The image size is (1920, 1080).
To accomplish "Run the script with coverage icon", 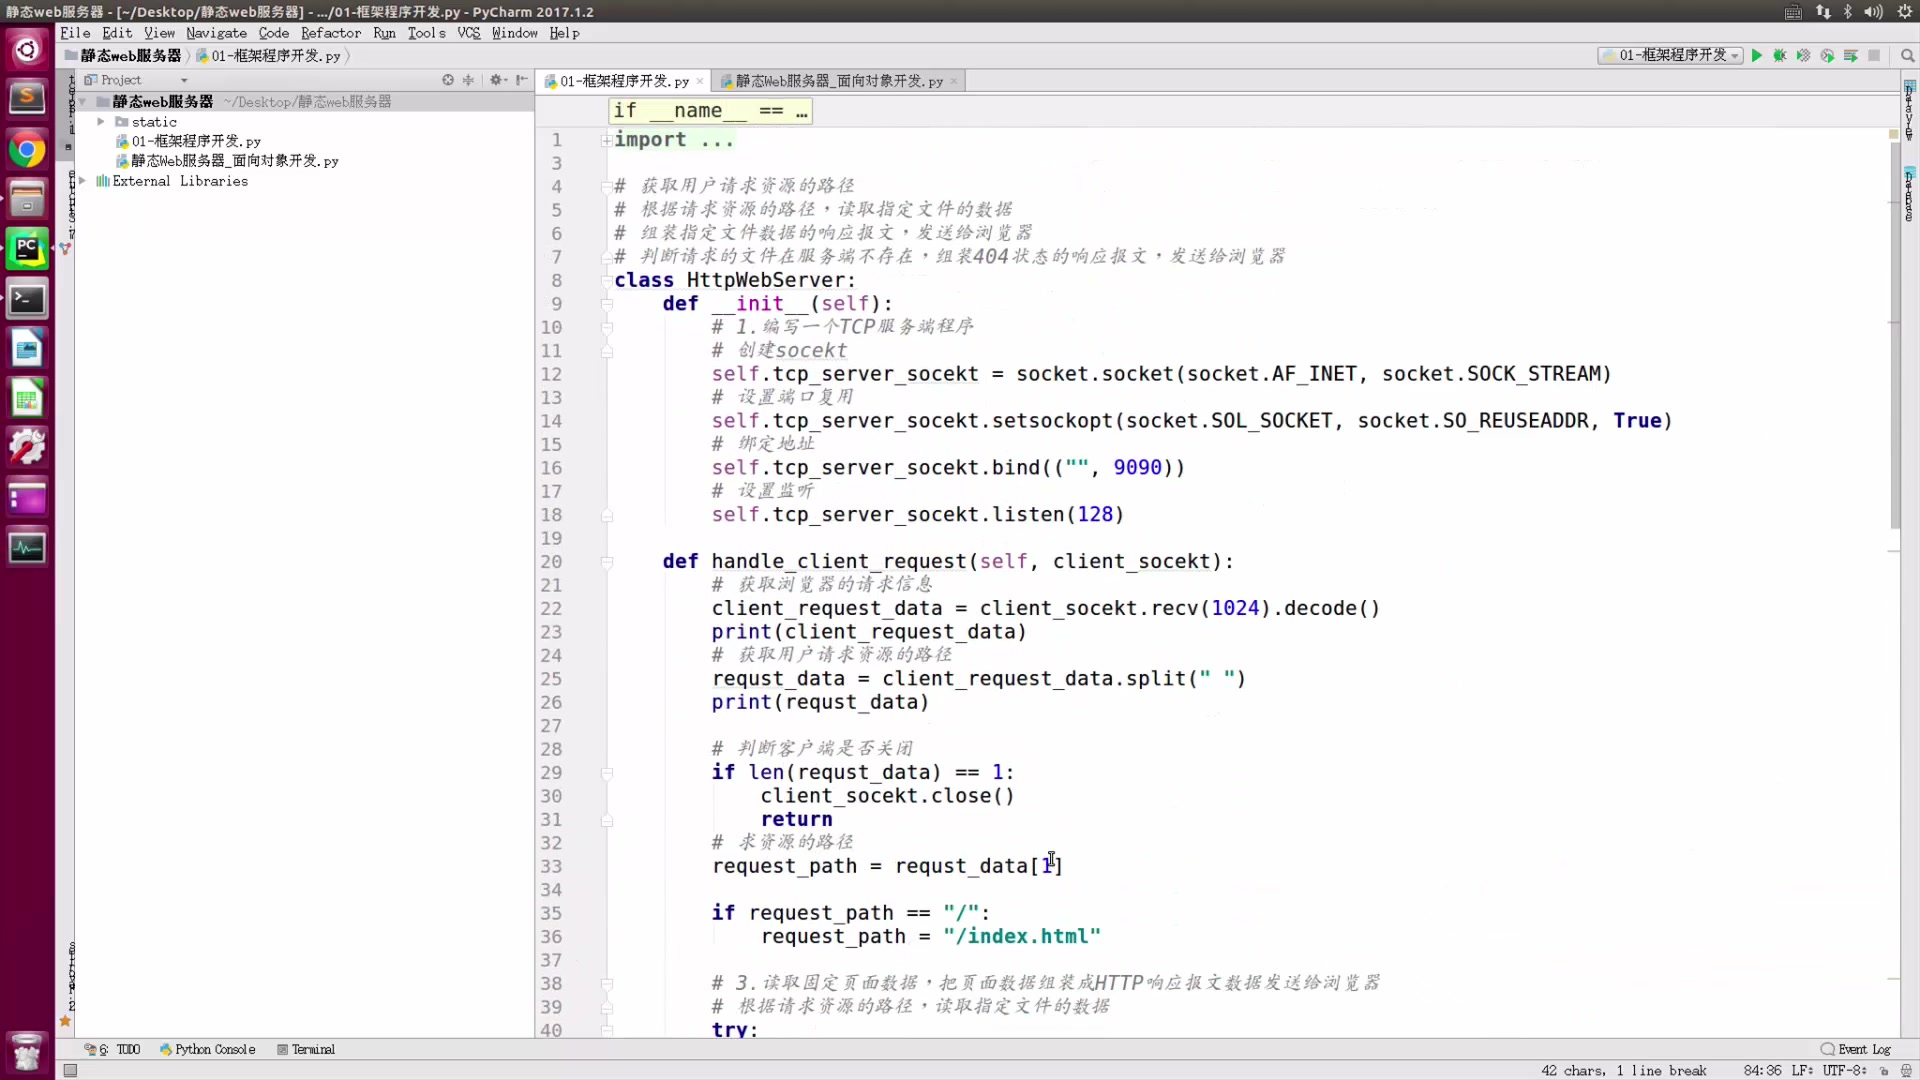I will click(1804, 55).
